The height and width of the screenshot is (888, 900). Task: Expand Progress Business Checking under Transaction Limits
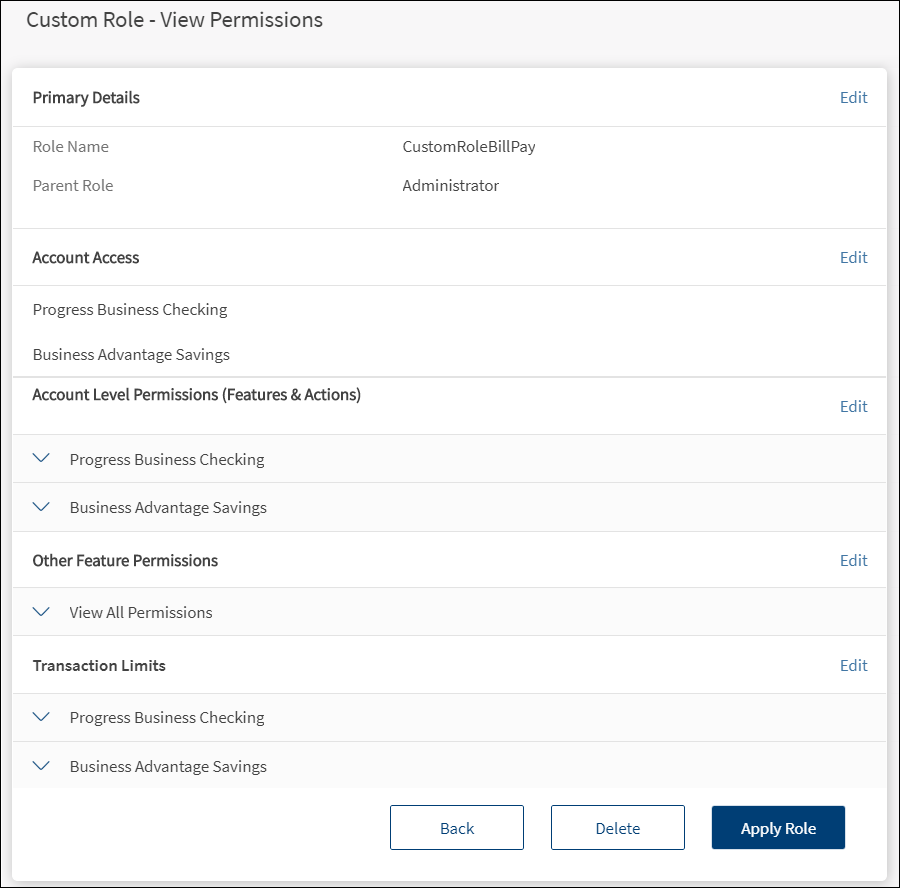coord(41,717)
